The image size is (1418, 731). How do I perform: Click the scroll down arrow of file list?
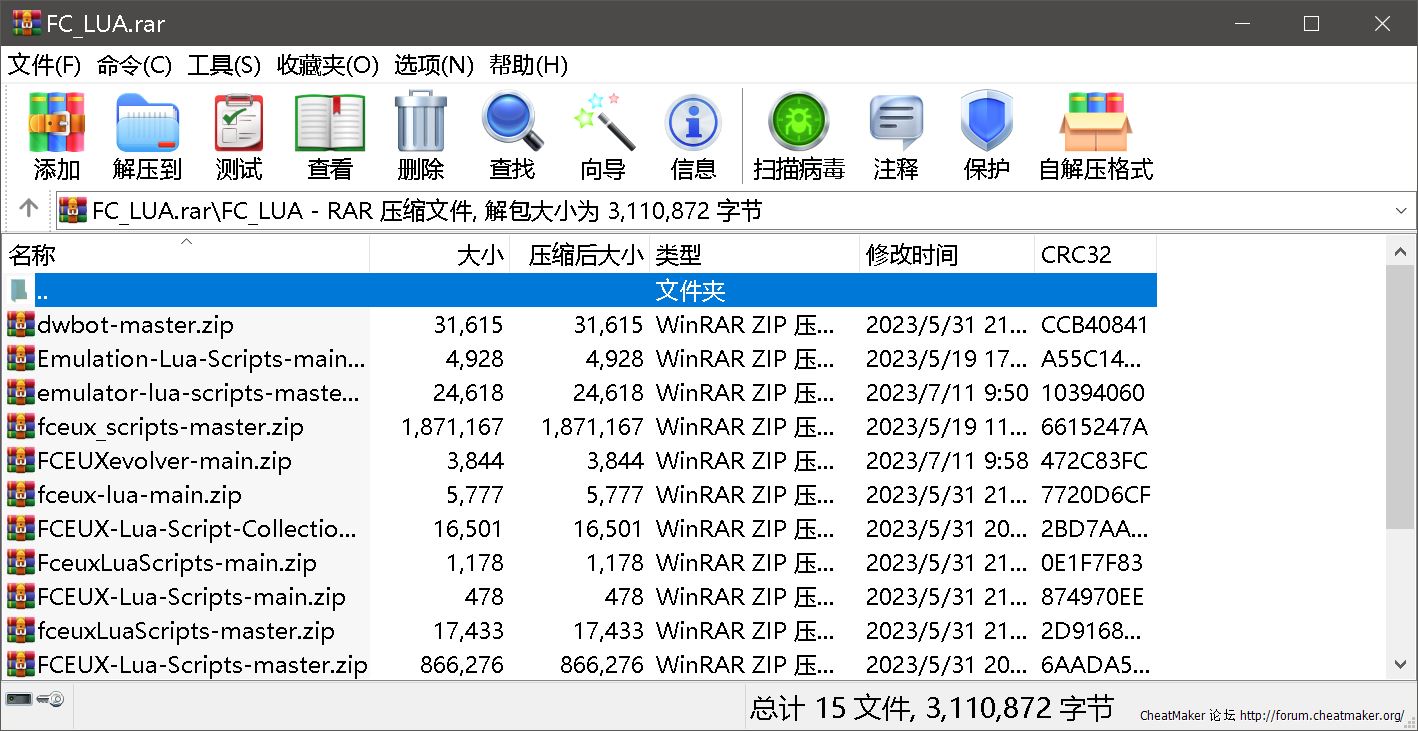(1400, 664)
